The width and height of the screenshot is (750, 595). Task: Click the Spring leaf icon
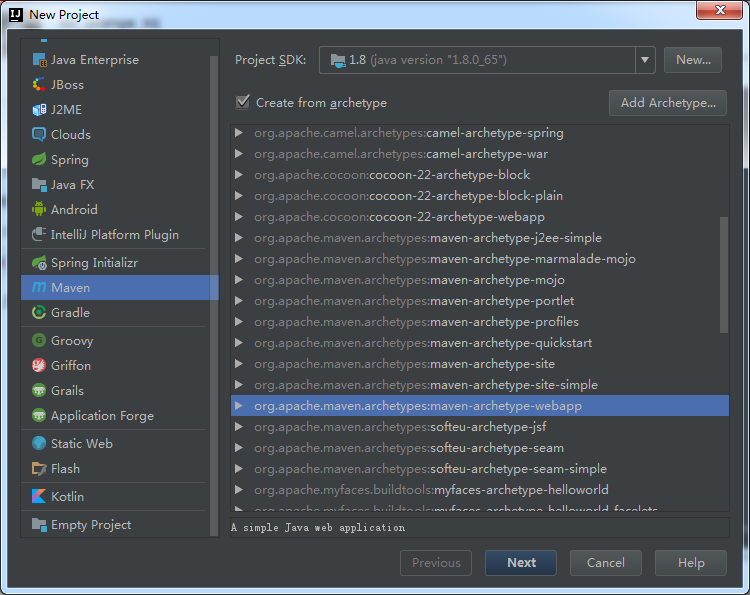(x=39, y=159)
